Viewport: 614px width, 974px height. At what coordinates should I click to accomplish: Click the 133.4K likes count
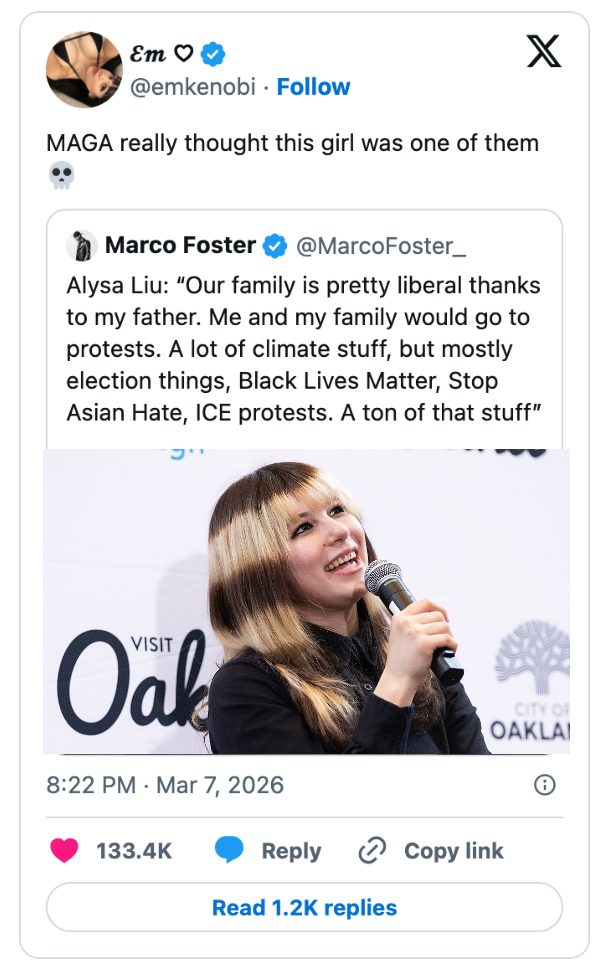tap(134, 851)
